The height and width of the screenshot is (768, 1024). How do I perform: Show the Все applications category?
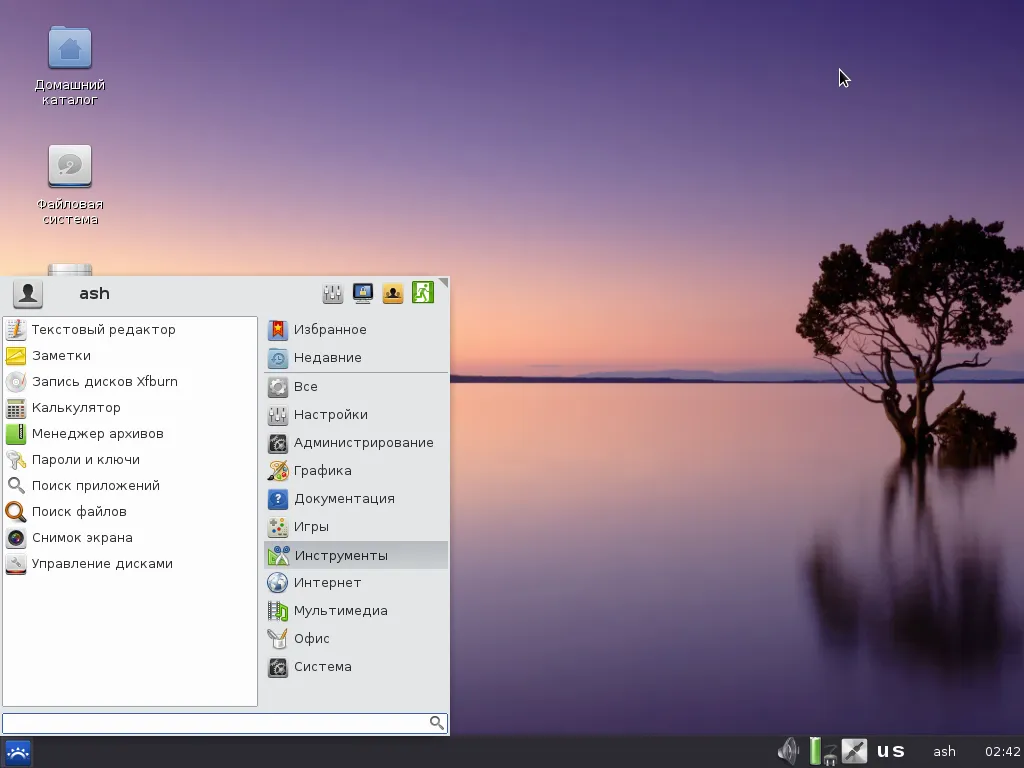356,387
